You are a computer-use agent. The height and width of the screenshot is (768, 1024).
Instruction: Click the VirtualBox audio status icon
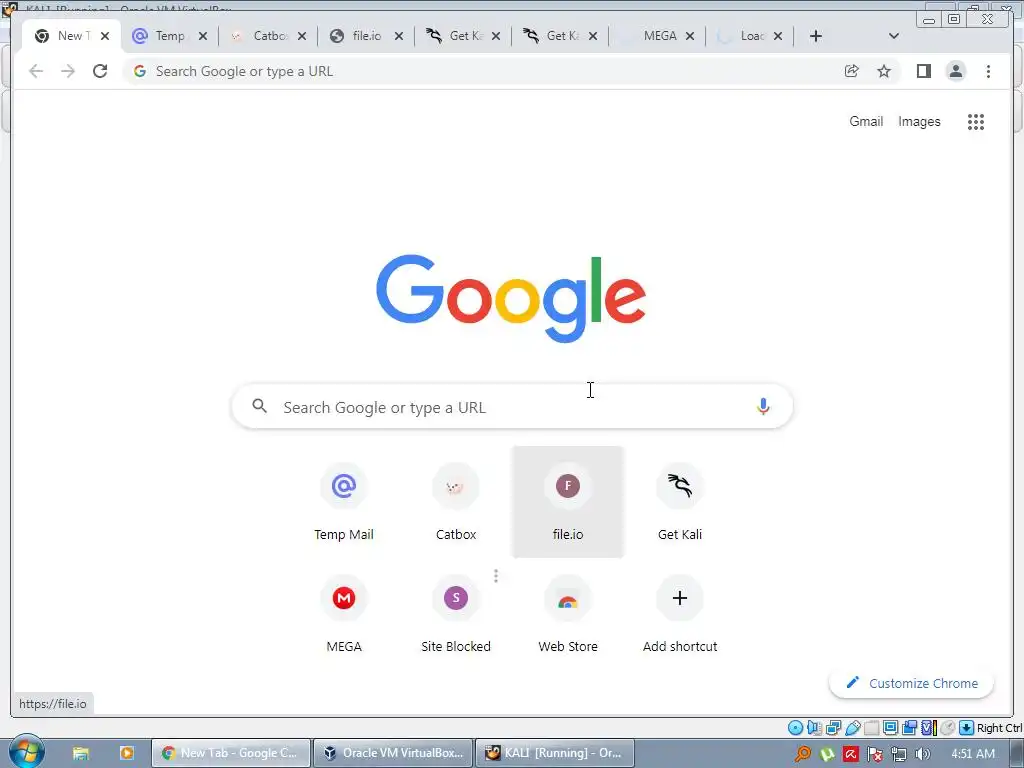point(814,728)
